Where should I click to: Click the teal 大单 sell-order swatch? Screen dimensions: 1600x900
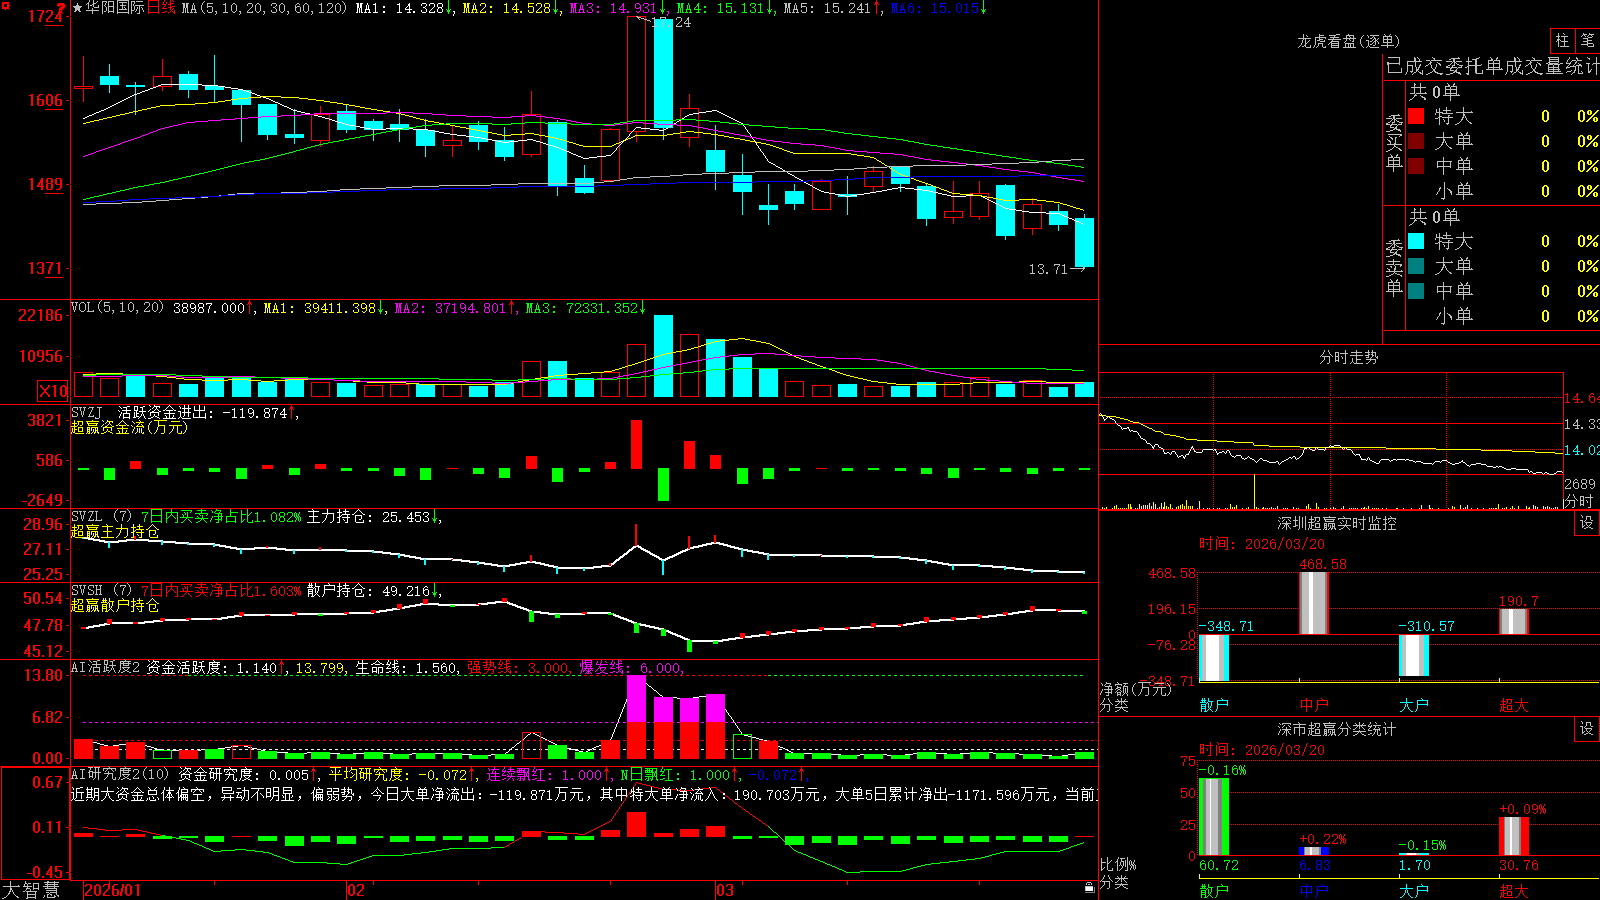[x=1416, y=266]
